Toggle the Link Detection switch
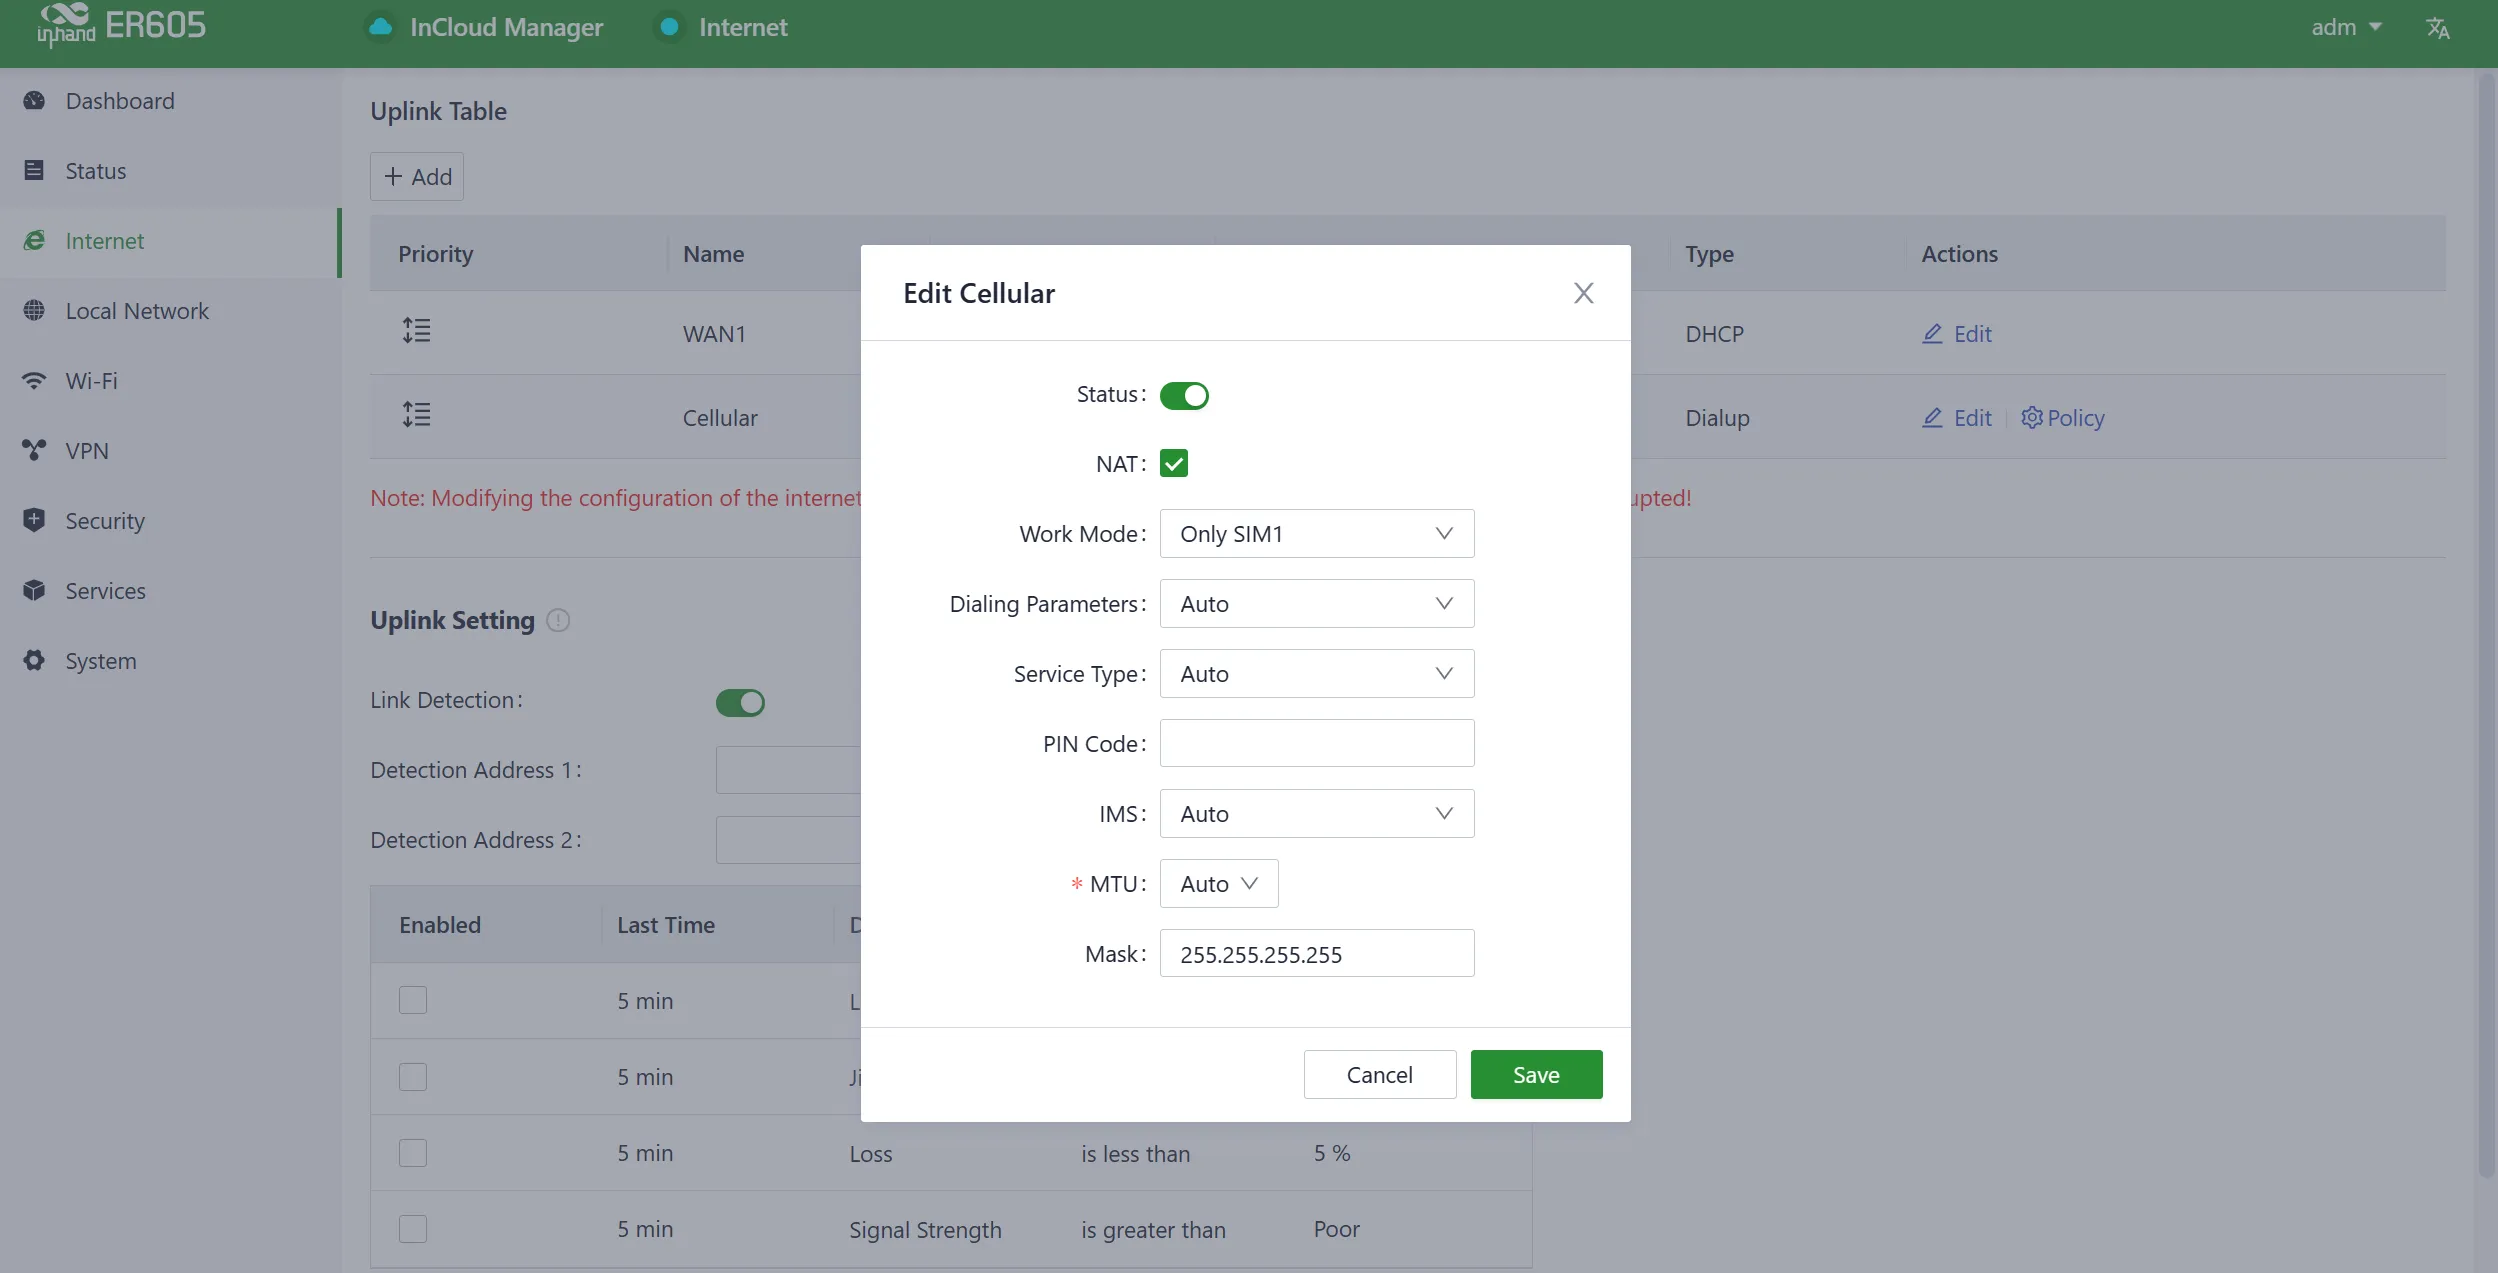The width and height of the screenshot is (2498, 1273). 740,703
